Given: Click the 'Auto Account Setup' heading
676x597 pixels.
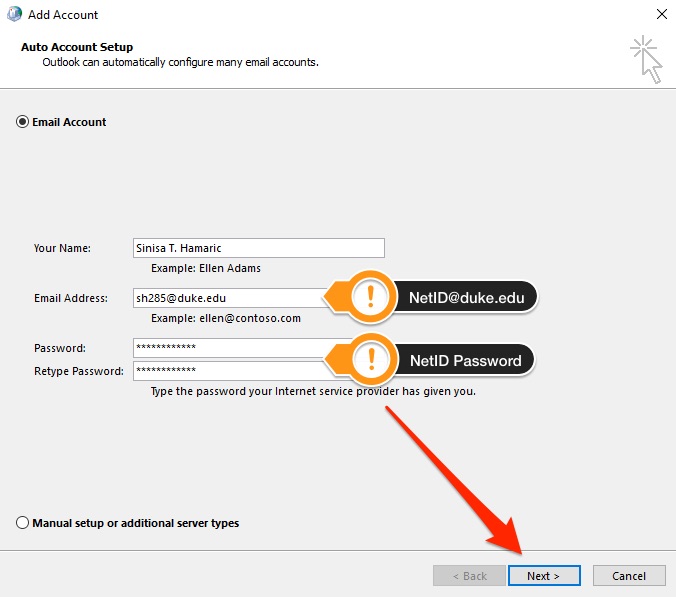Looking at the screenshot, I should coord(77,47).
